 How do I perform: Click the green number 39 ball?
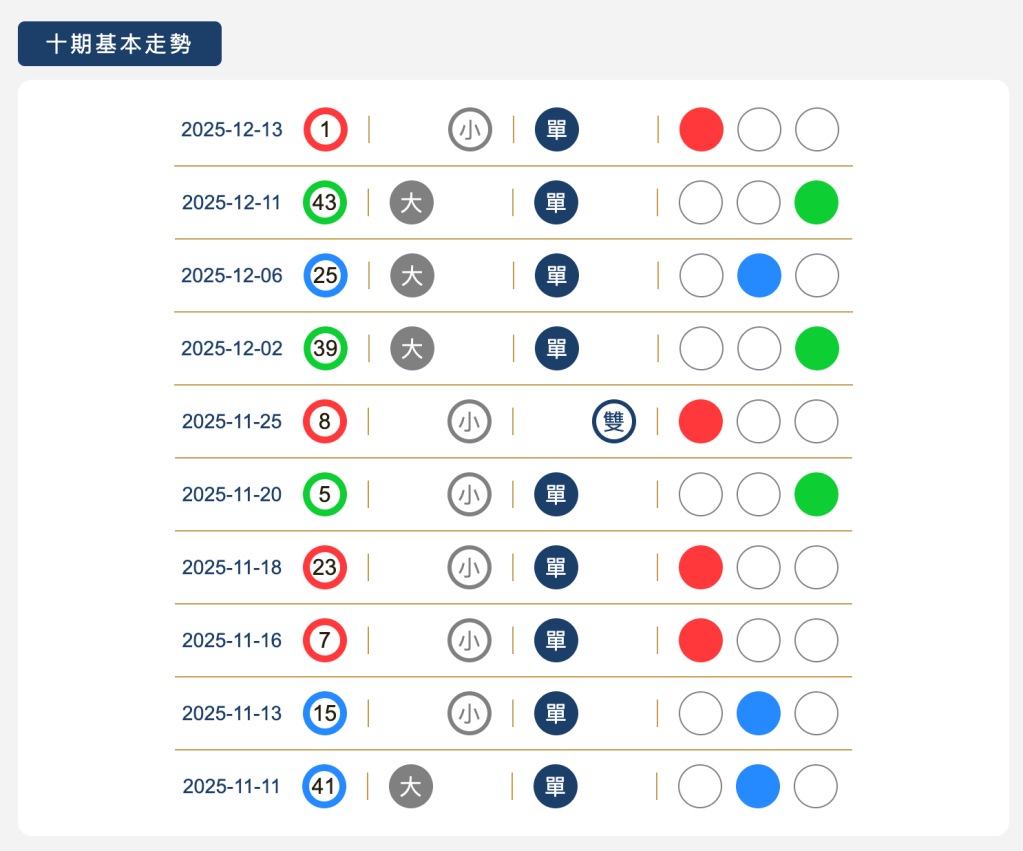(x=325, y=349)
